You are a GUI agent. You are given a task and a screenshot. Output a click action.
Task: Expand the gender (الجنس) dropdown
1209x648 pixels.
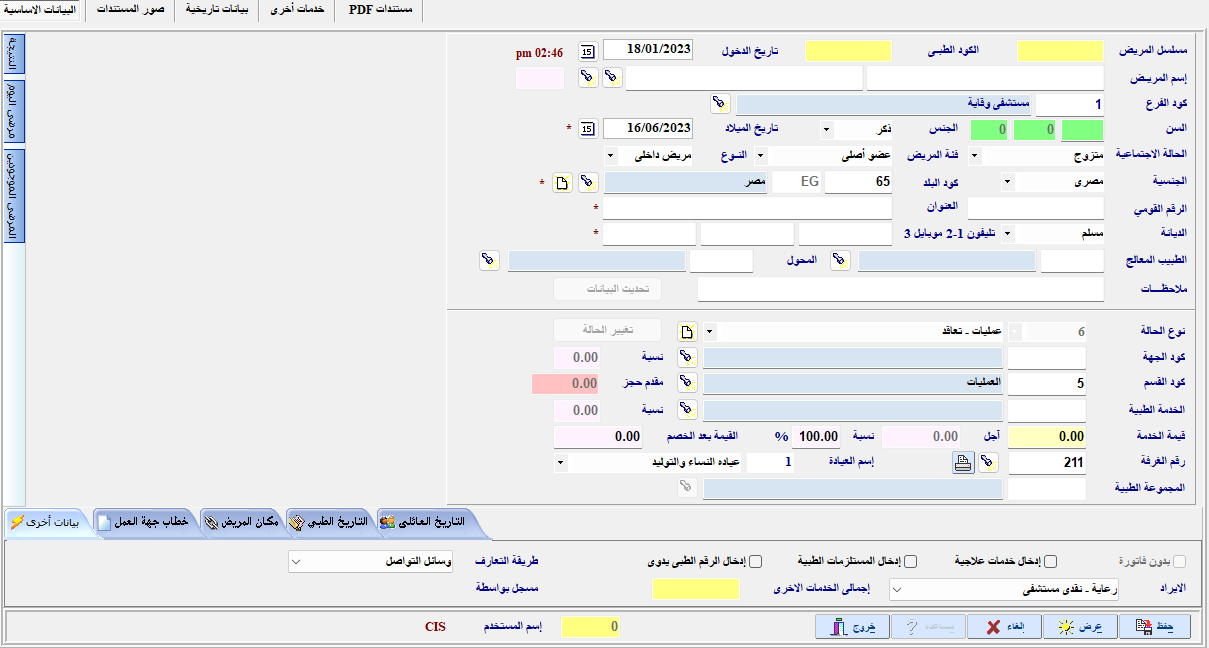click(826, 129)
